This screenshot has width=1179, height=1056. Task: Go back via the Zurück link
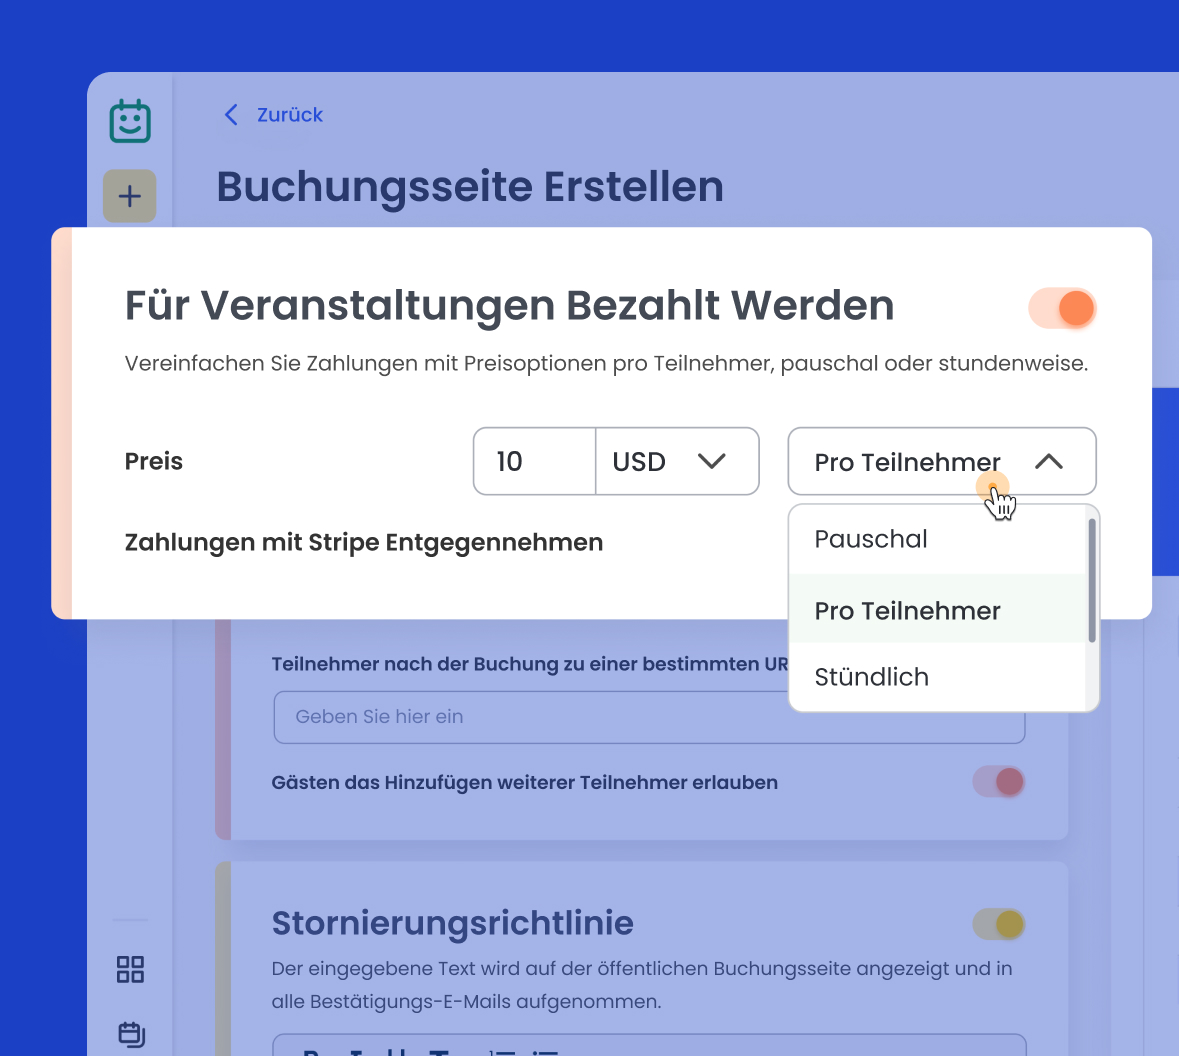tap(289, 115)
